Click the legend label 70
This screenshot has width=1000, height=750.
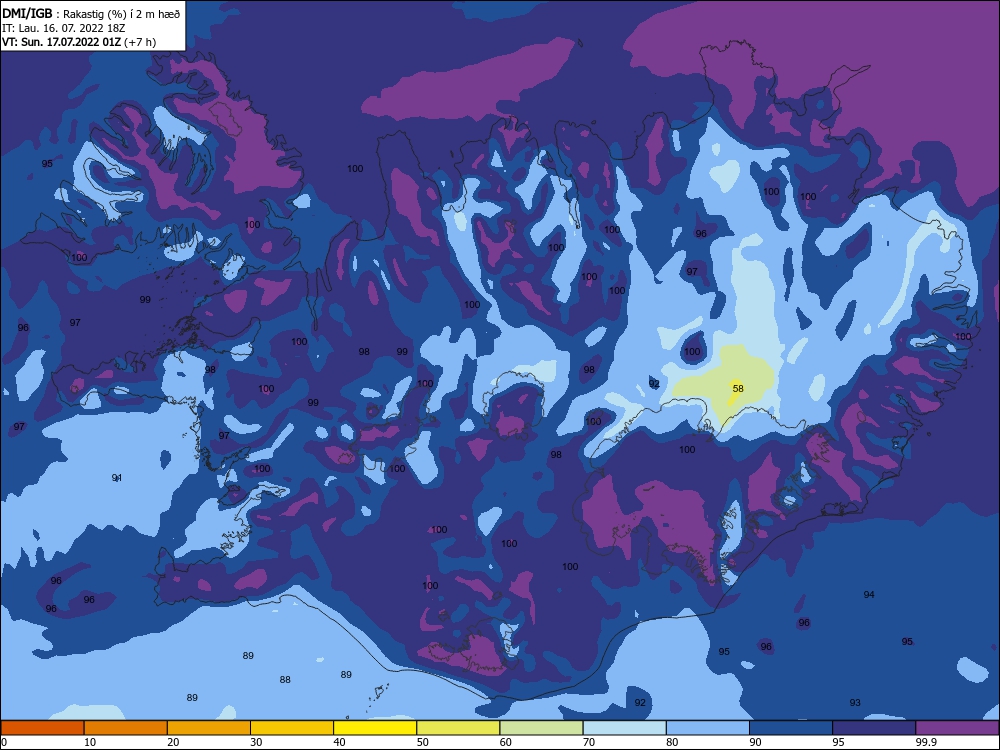(589, 742)
